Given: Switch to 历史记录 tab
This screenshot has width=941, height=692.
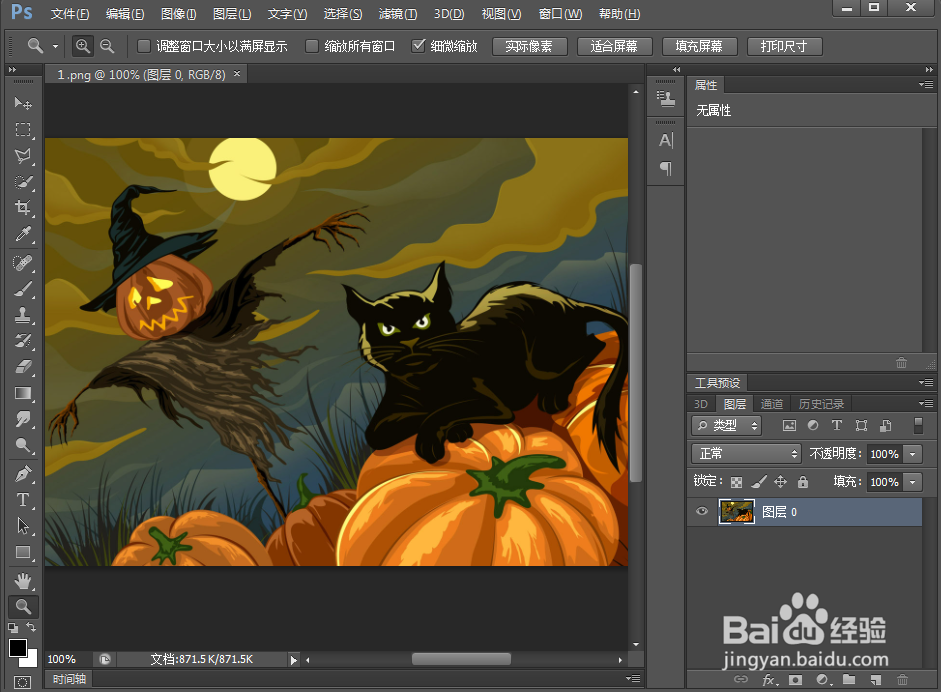Looking at the screenshot, I should pyautogui.click(x=822, y=404).
